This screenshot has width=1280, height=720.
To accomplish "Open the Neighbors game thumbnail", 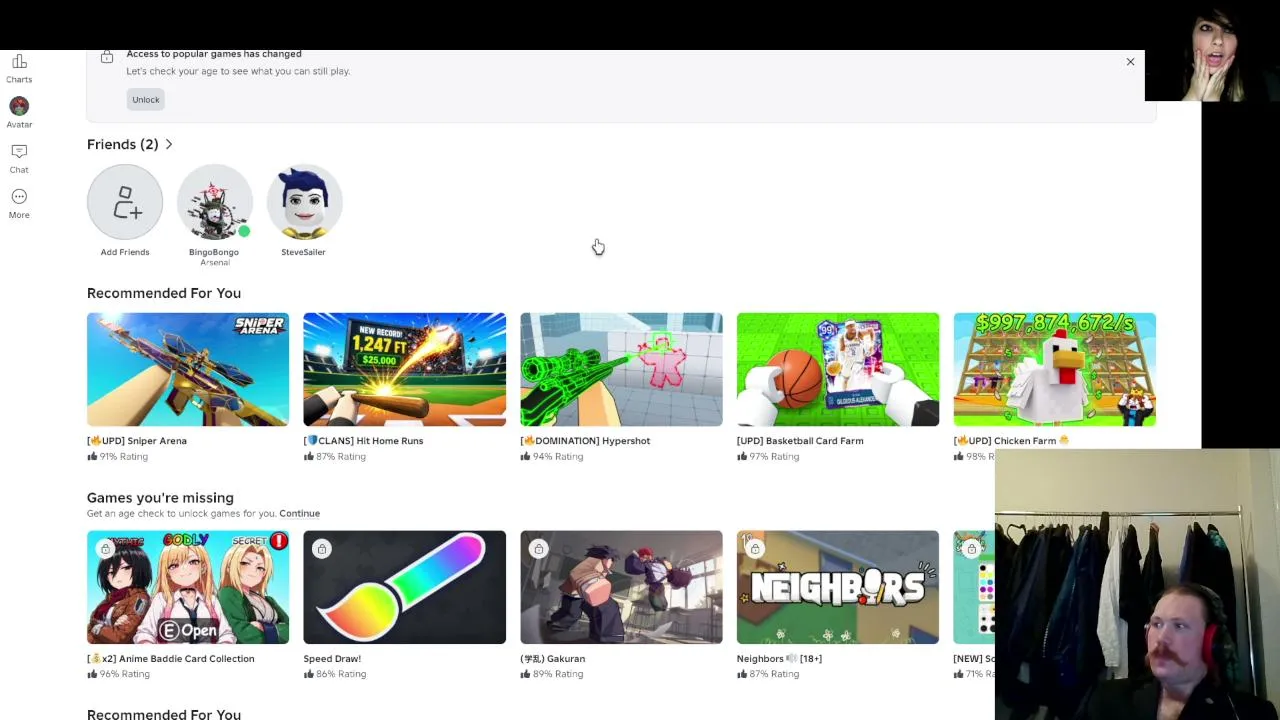I will (x=838, y=587).
